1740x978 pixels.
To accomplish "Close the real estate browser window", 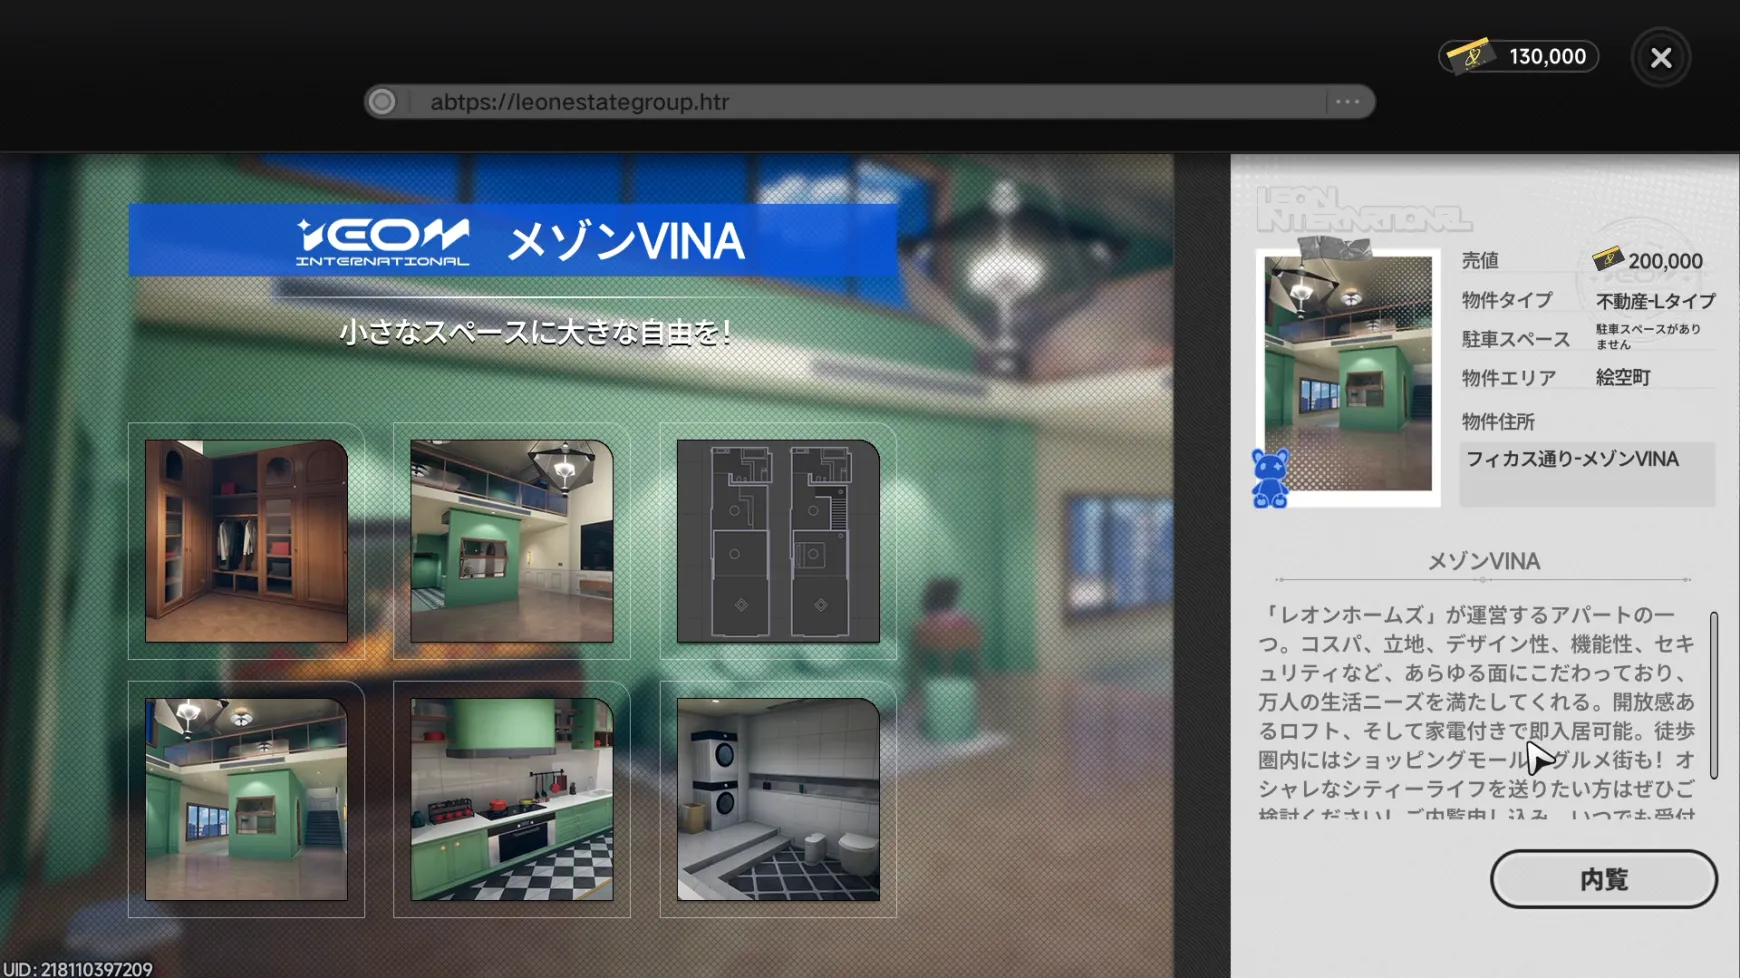I will pos(1661,58).
